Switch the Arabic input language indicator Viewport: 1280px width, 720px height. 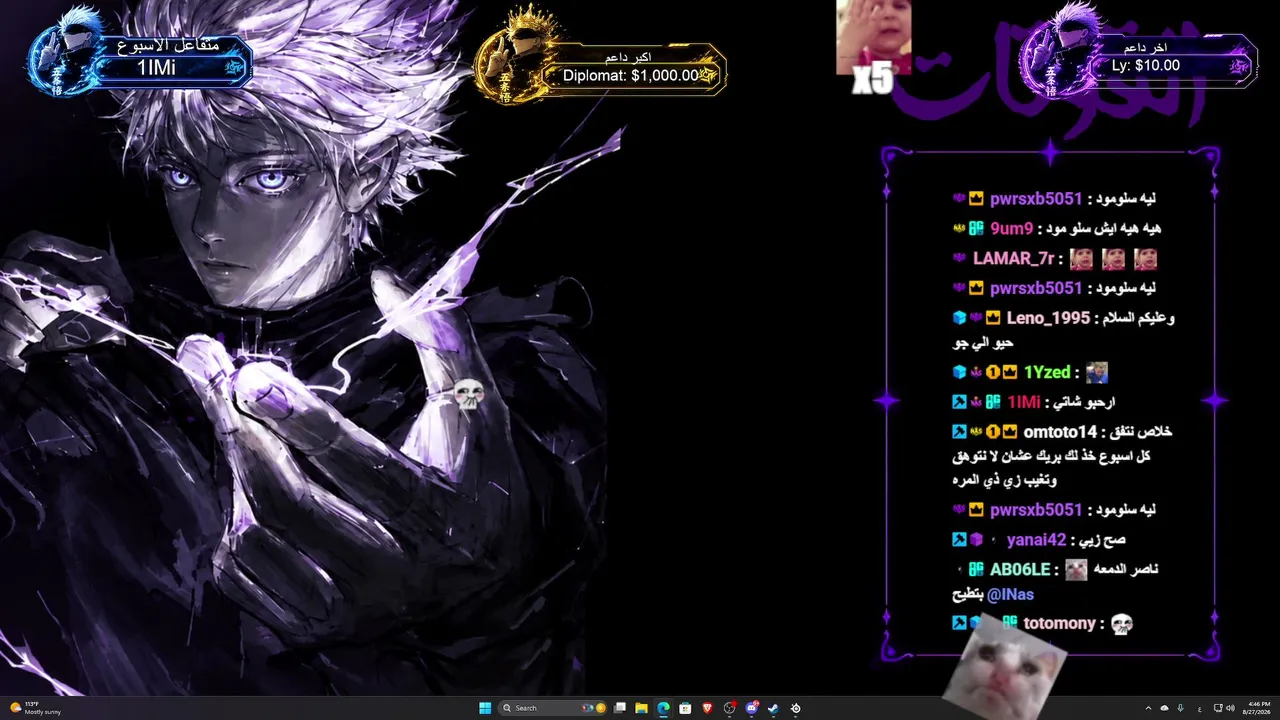[x=1200, y=708]
